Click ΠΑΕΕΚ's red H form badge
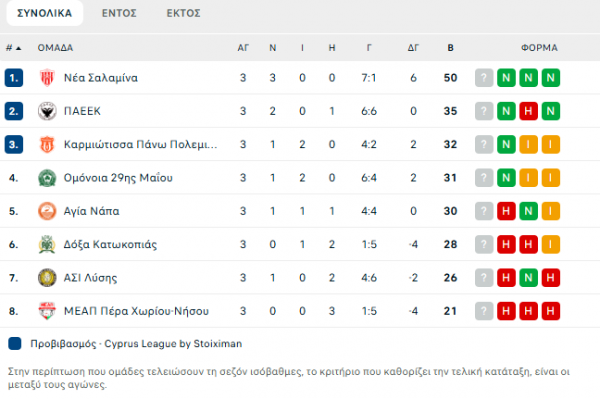Viewport: 600px width, 399px height. pos(528,111)
